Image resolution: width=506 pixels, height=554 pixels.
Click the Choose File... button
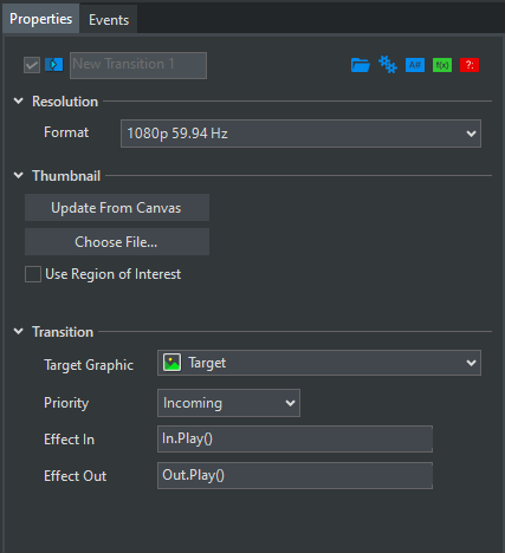pyautogui.click(x=117, y=242)
